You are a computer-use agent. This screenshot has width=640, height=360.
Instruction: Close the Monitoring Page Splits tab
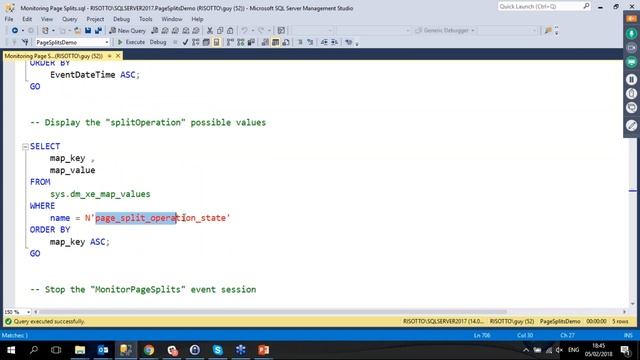[x=118, y=56]
